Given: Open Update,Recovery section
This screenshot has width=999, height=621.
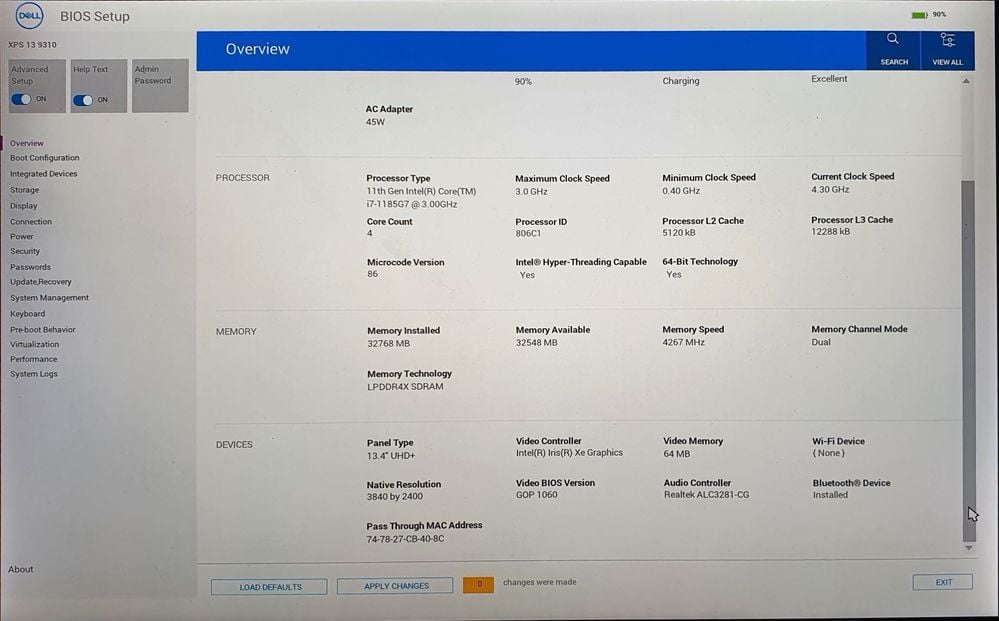Looking at the screenshot, I should pyautogui.click(x=41, y=282).
